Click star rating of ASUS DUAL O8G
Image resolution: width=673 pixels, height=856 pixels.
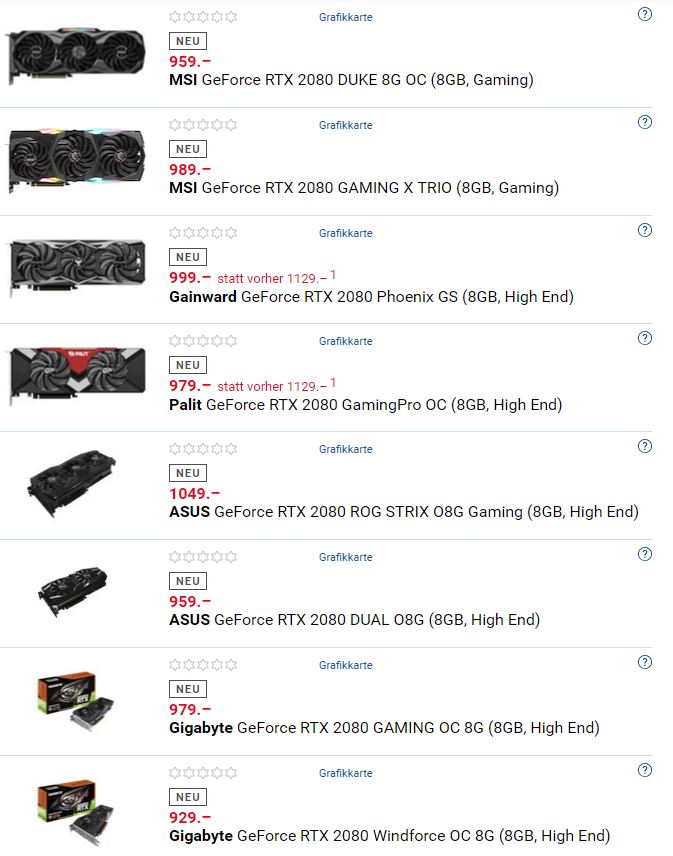203,557
